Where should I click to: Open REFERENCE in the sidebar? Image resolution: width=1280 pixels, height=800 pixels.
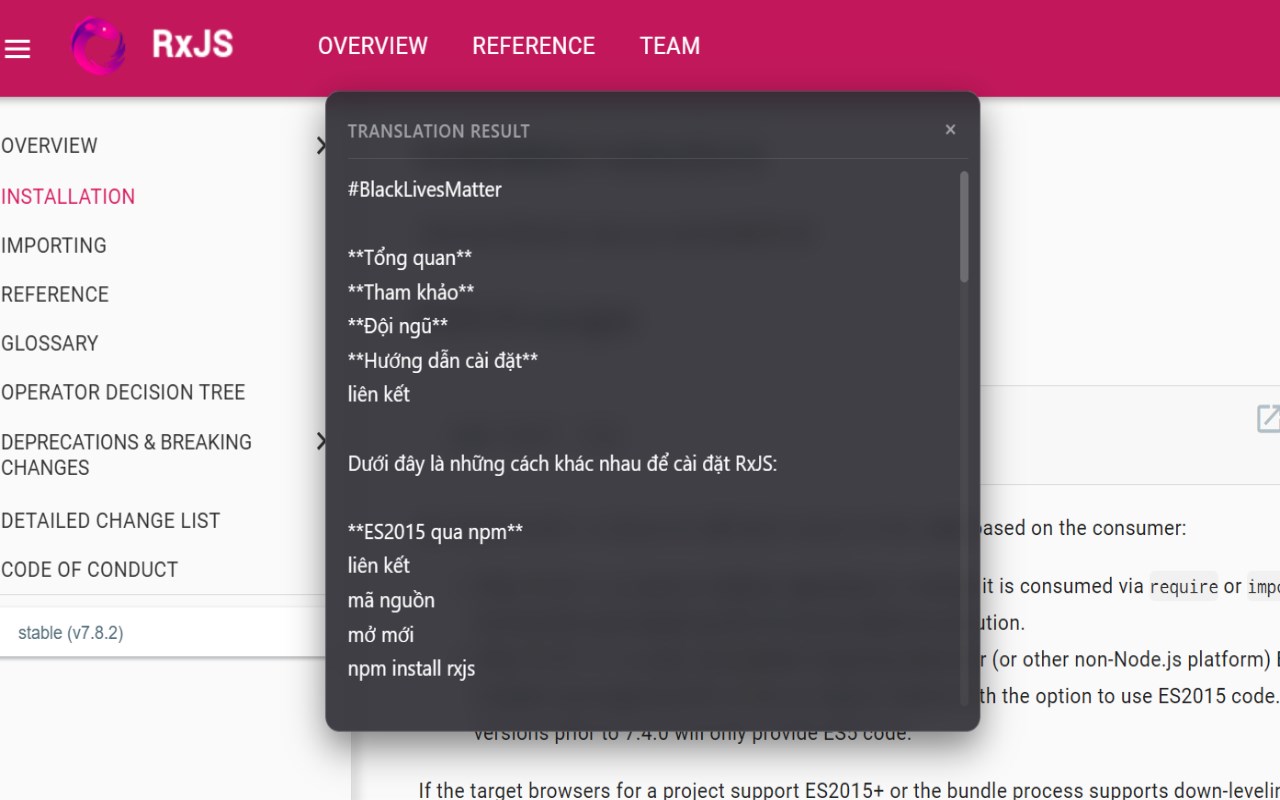[55, 294]
